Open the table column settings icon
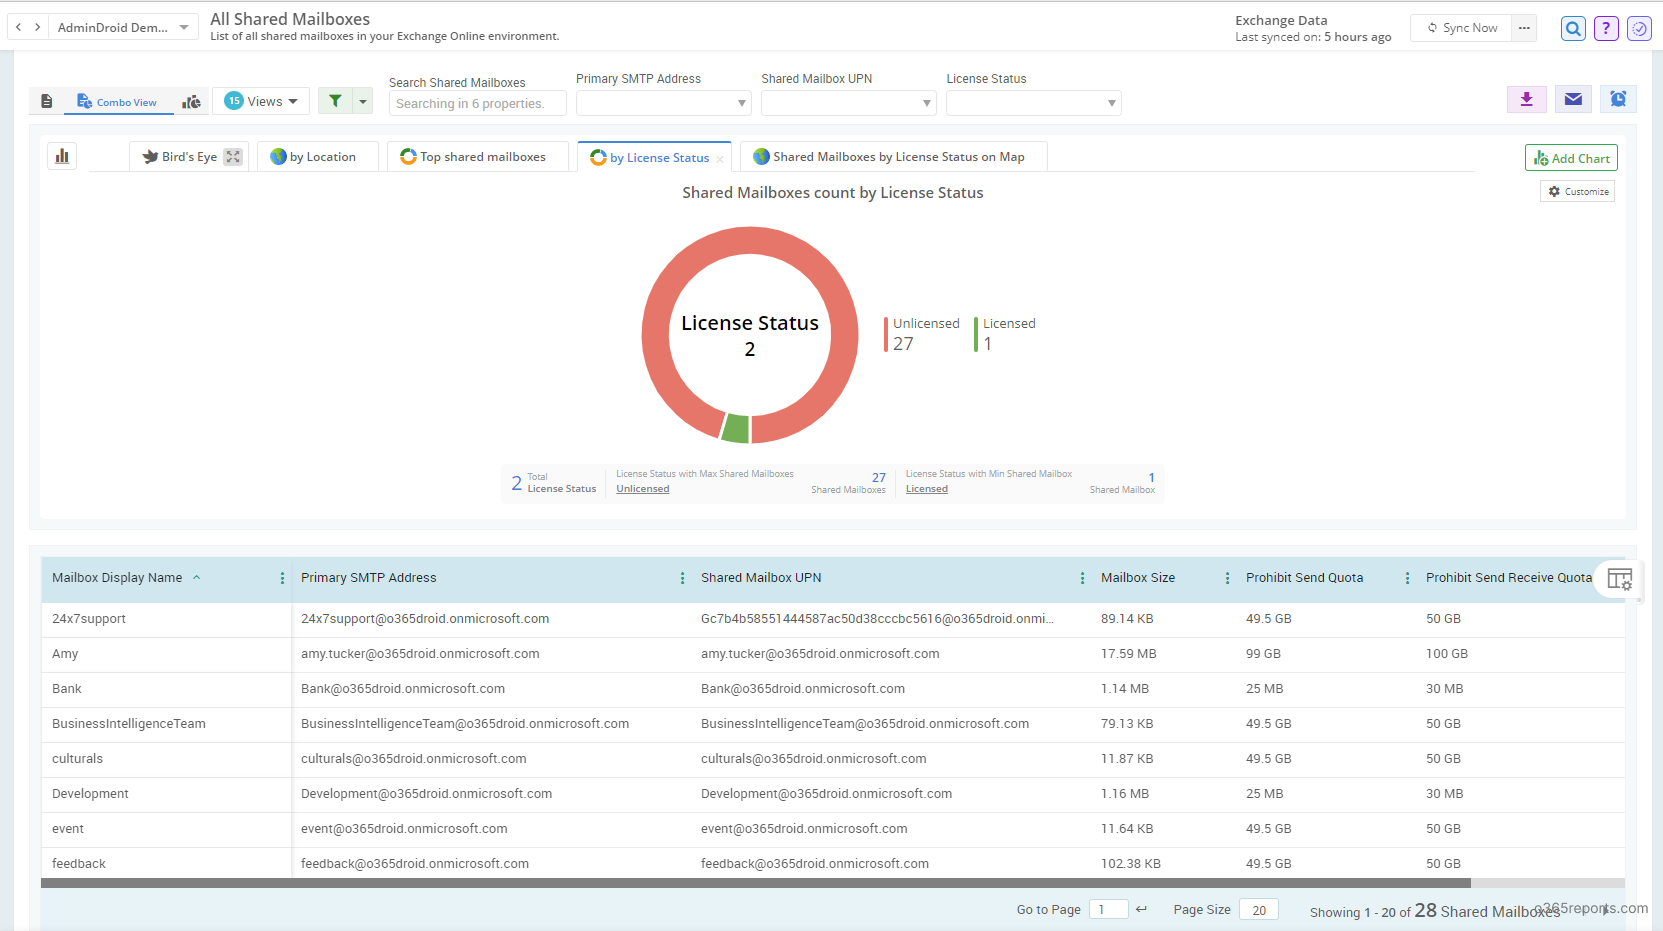1663x931 pixels. coord(1620,579)
